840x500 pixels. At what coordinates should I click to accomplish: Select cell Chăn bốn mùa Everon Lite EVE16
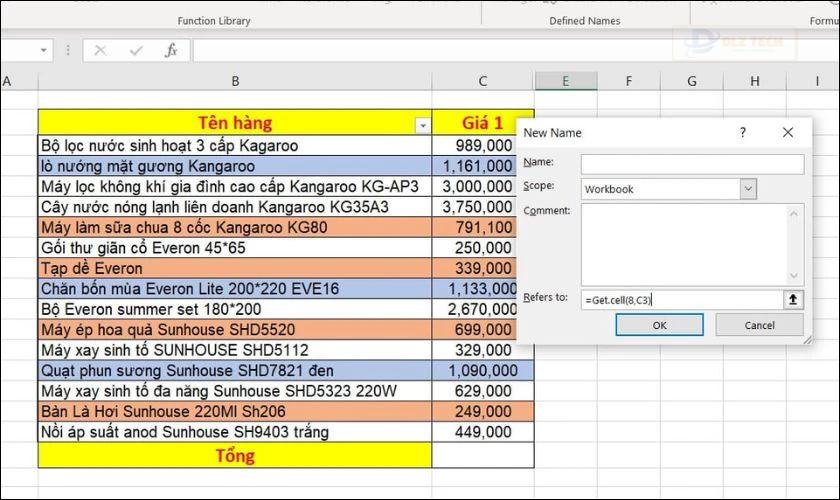235,288
